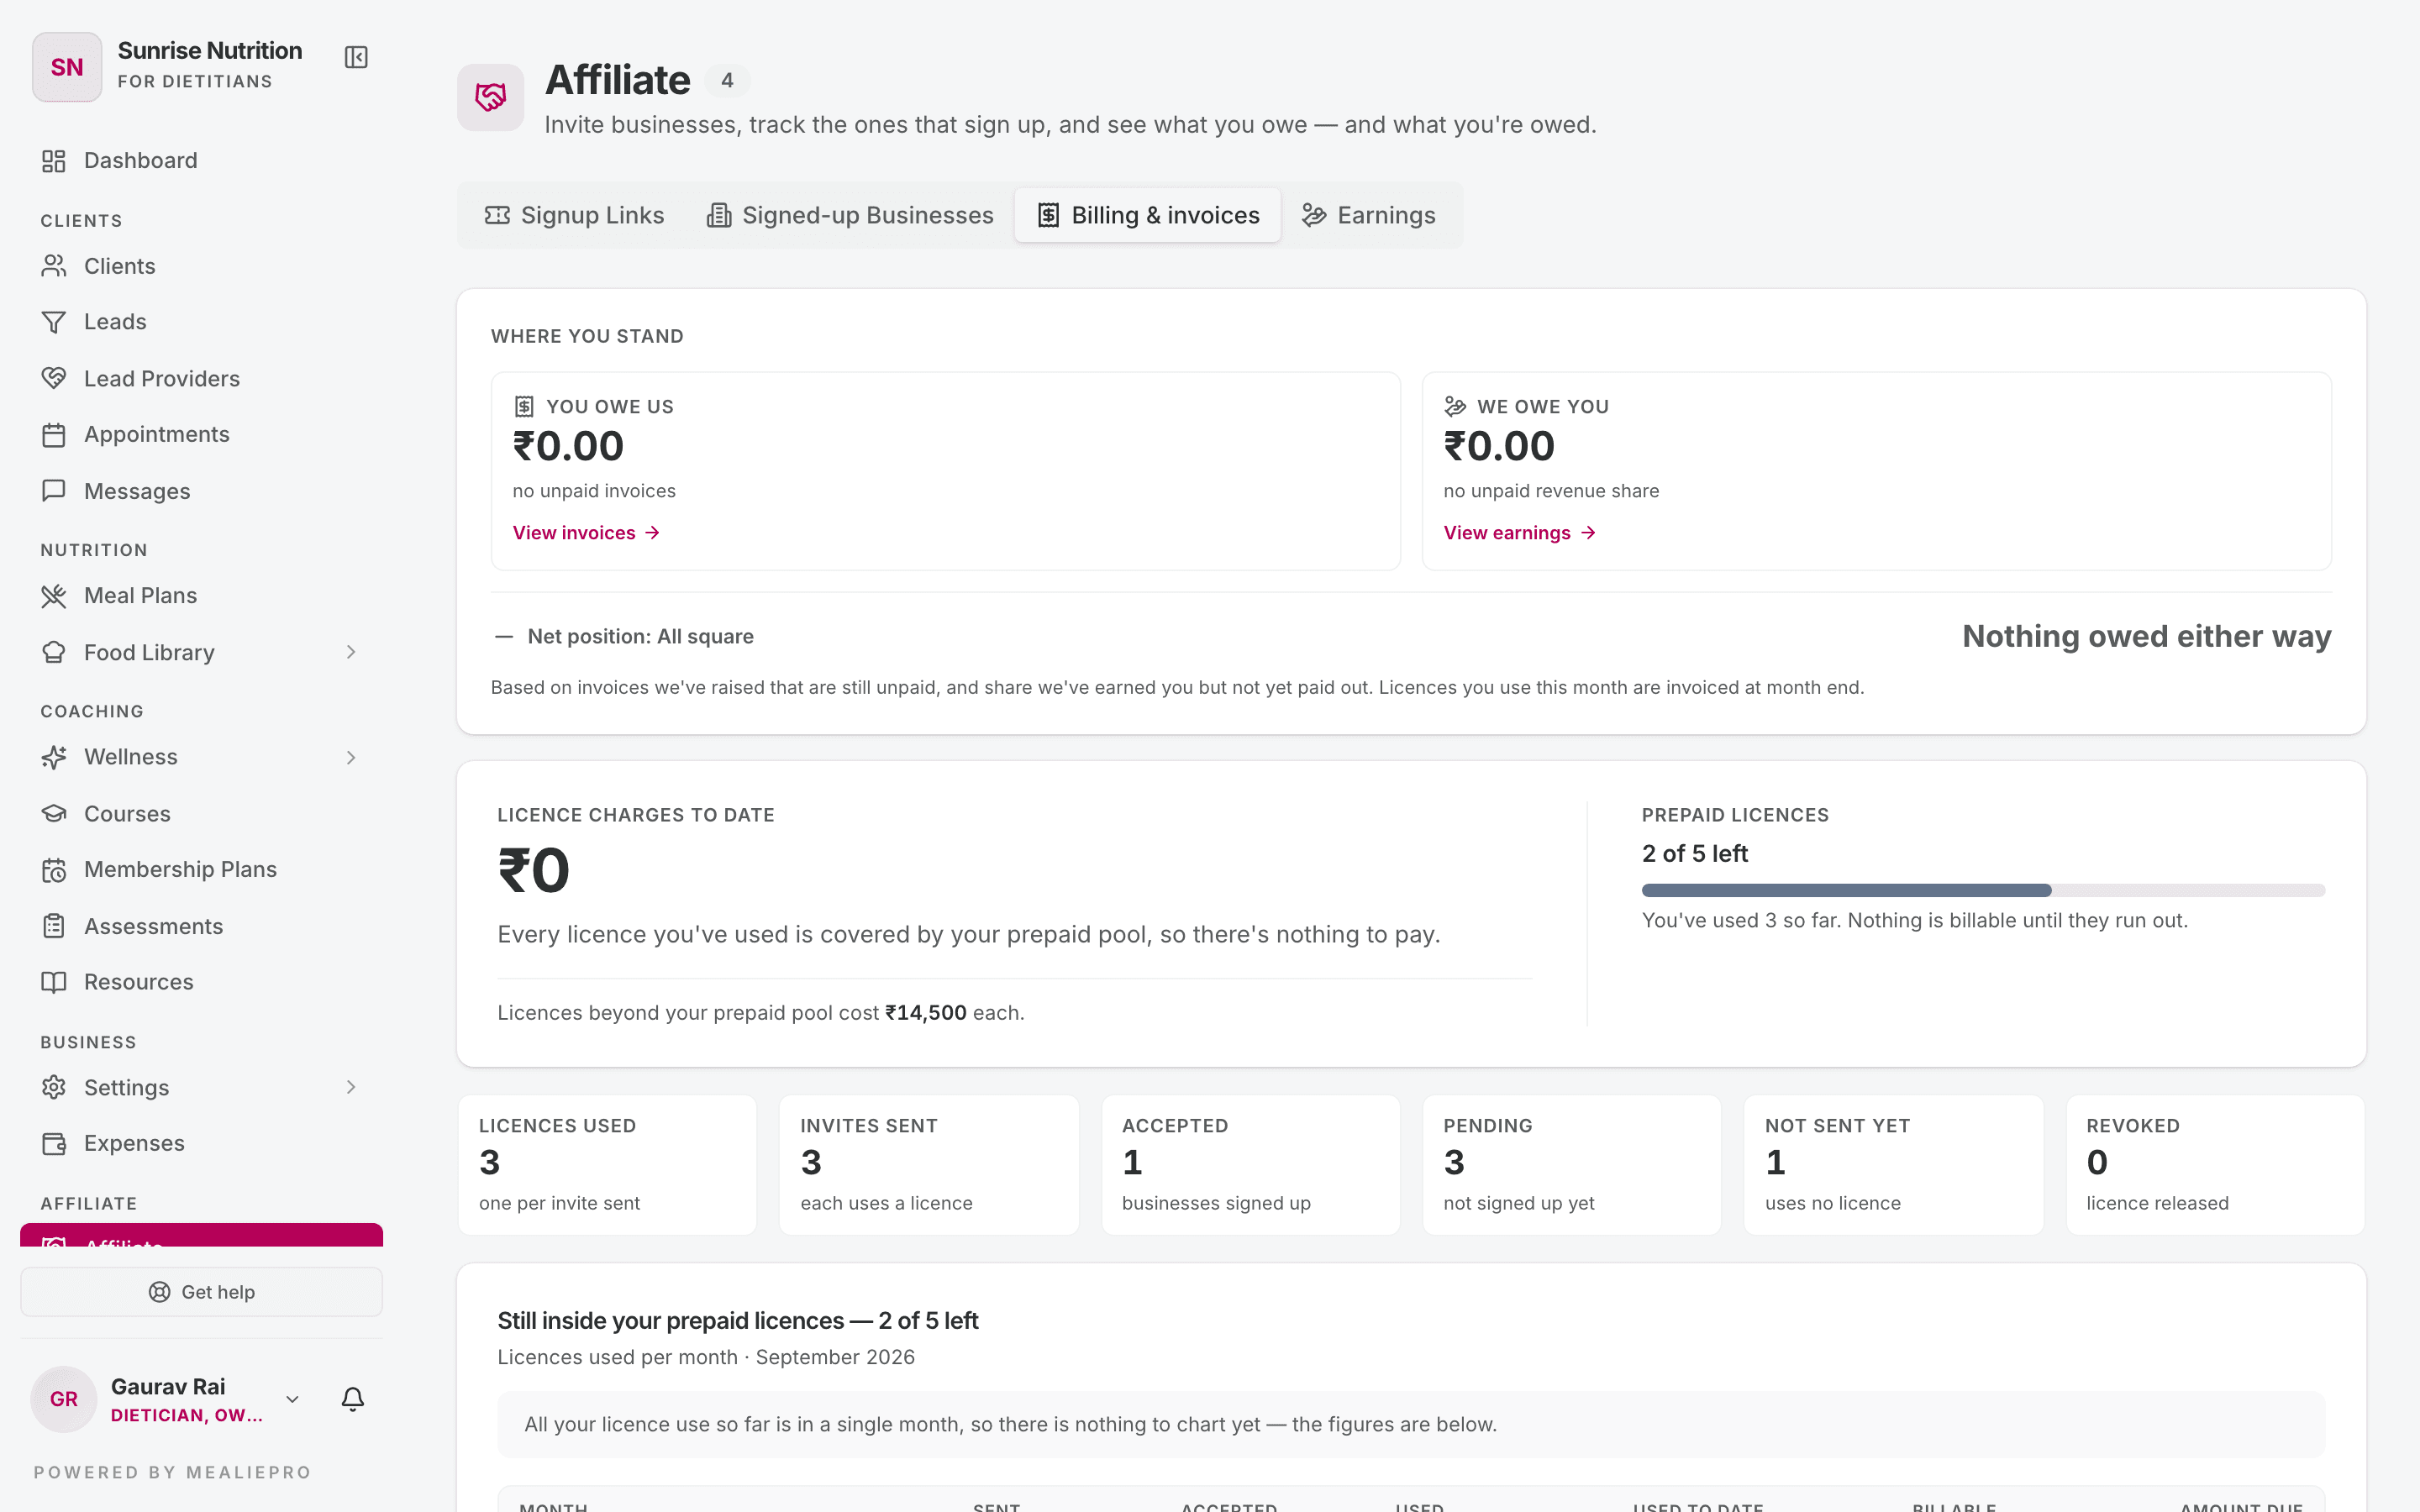
Task: Click the Pending stat card
Action: click(x=1572, y=1165)
